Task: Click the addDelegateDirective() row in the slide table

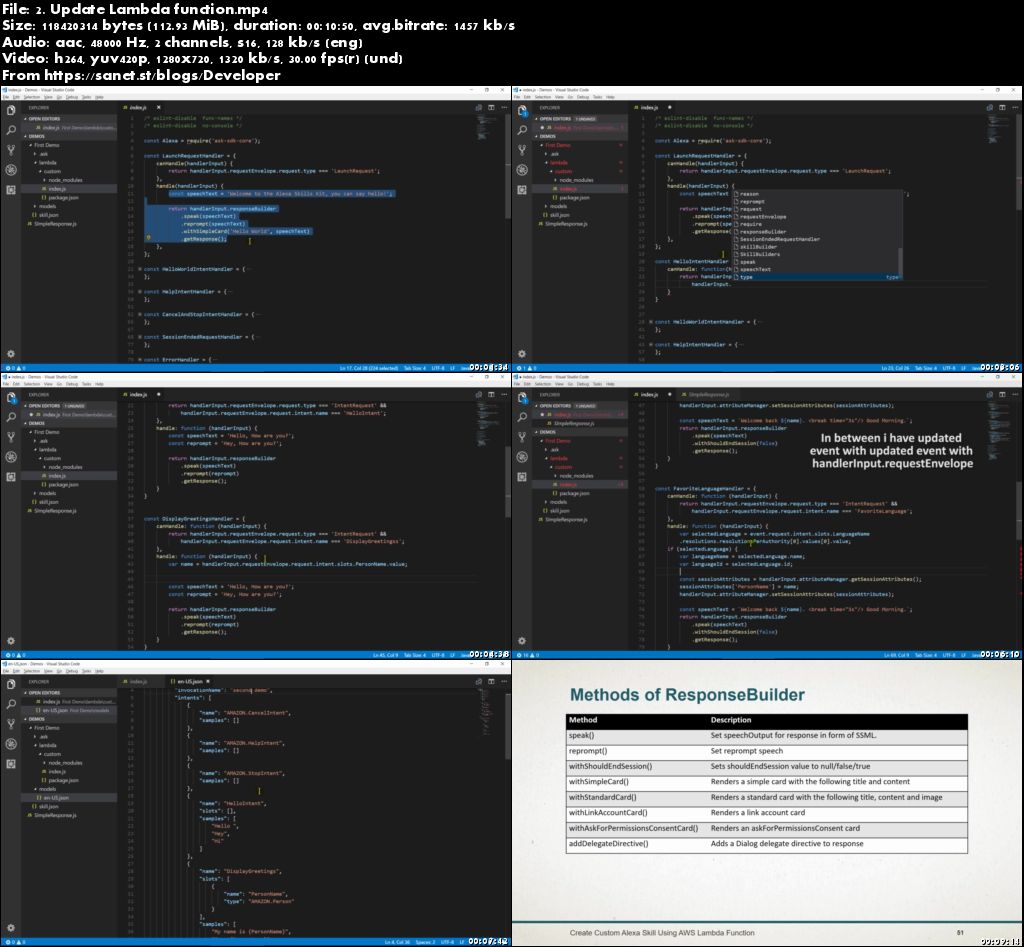Action: [x=767, y=844]
